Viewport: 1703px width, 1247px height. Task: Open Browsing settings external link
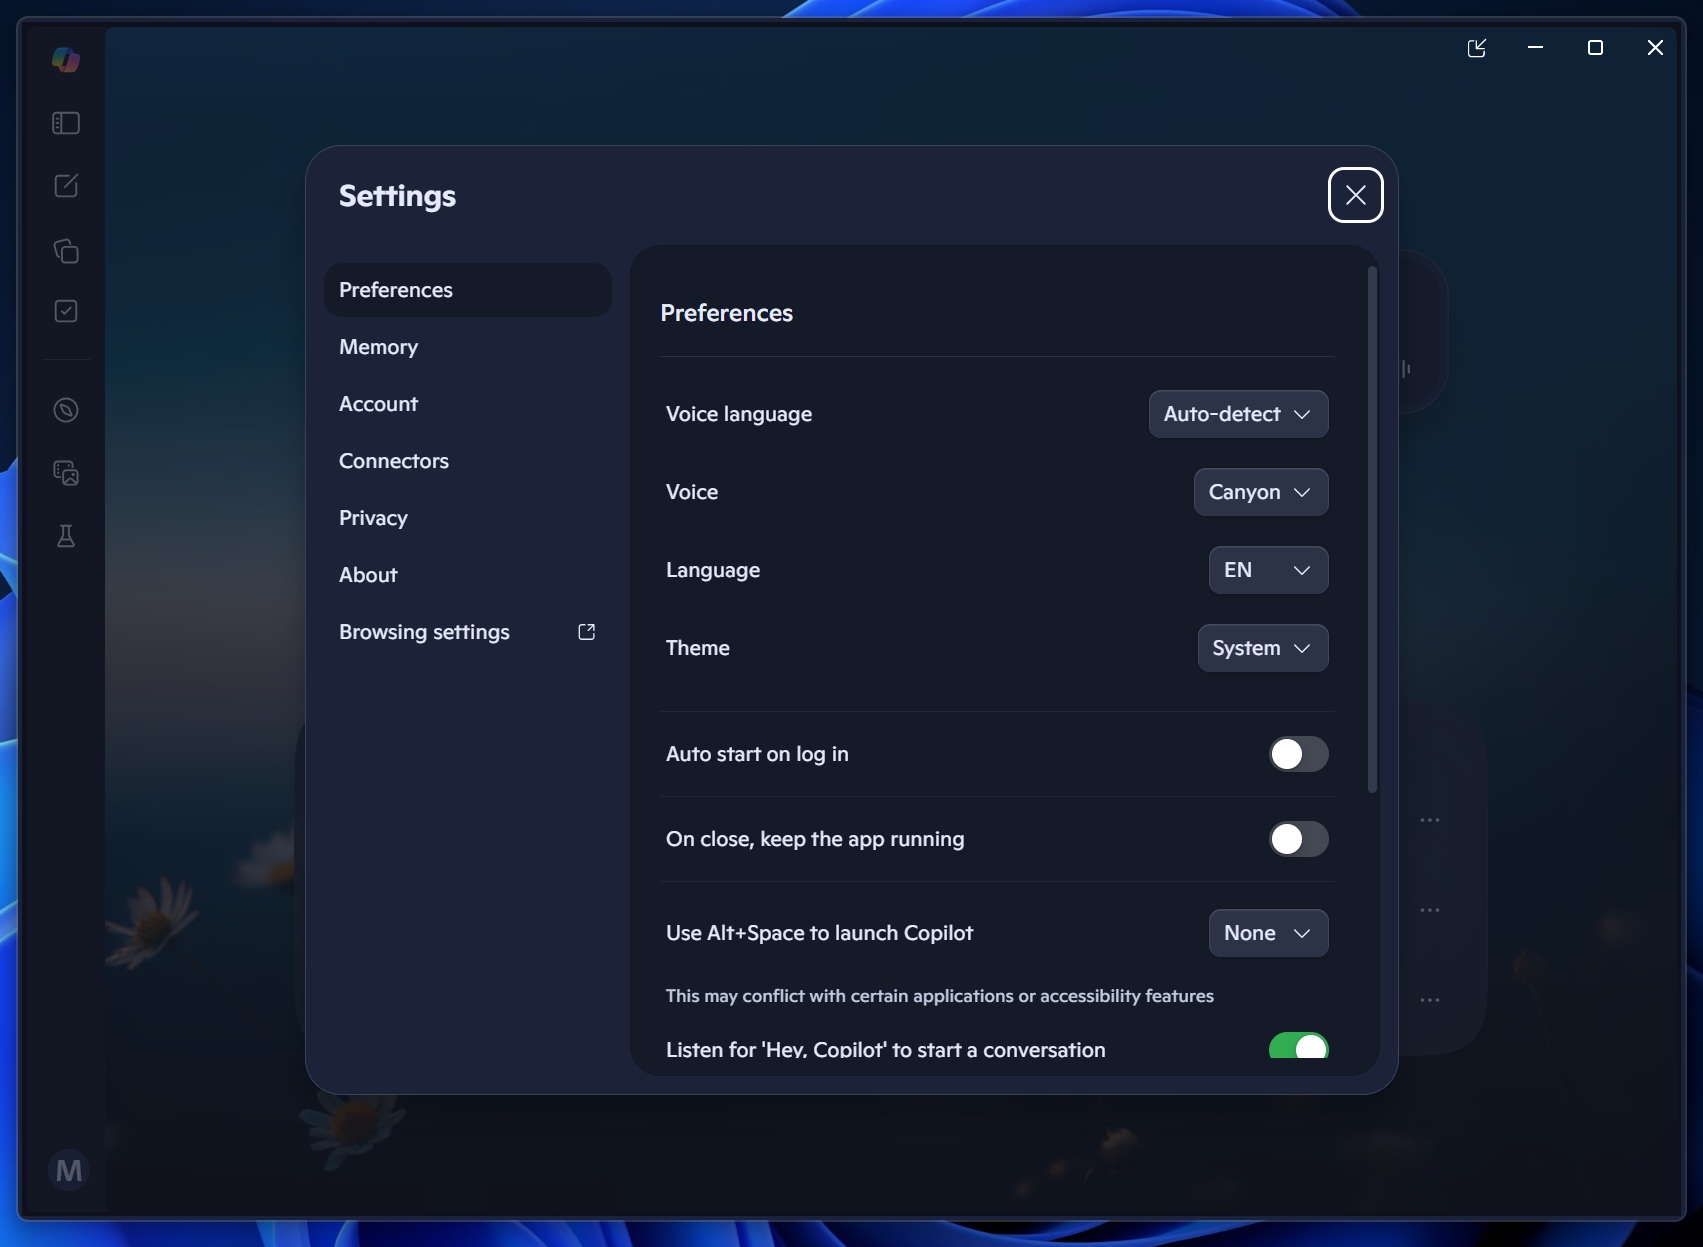point(424,631)
